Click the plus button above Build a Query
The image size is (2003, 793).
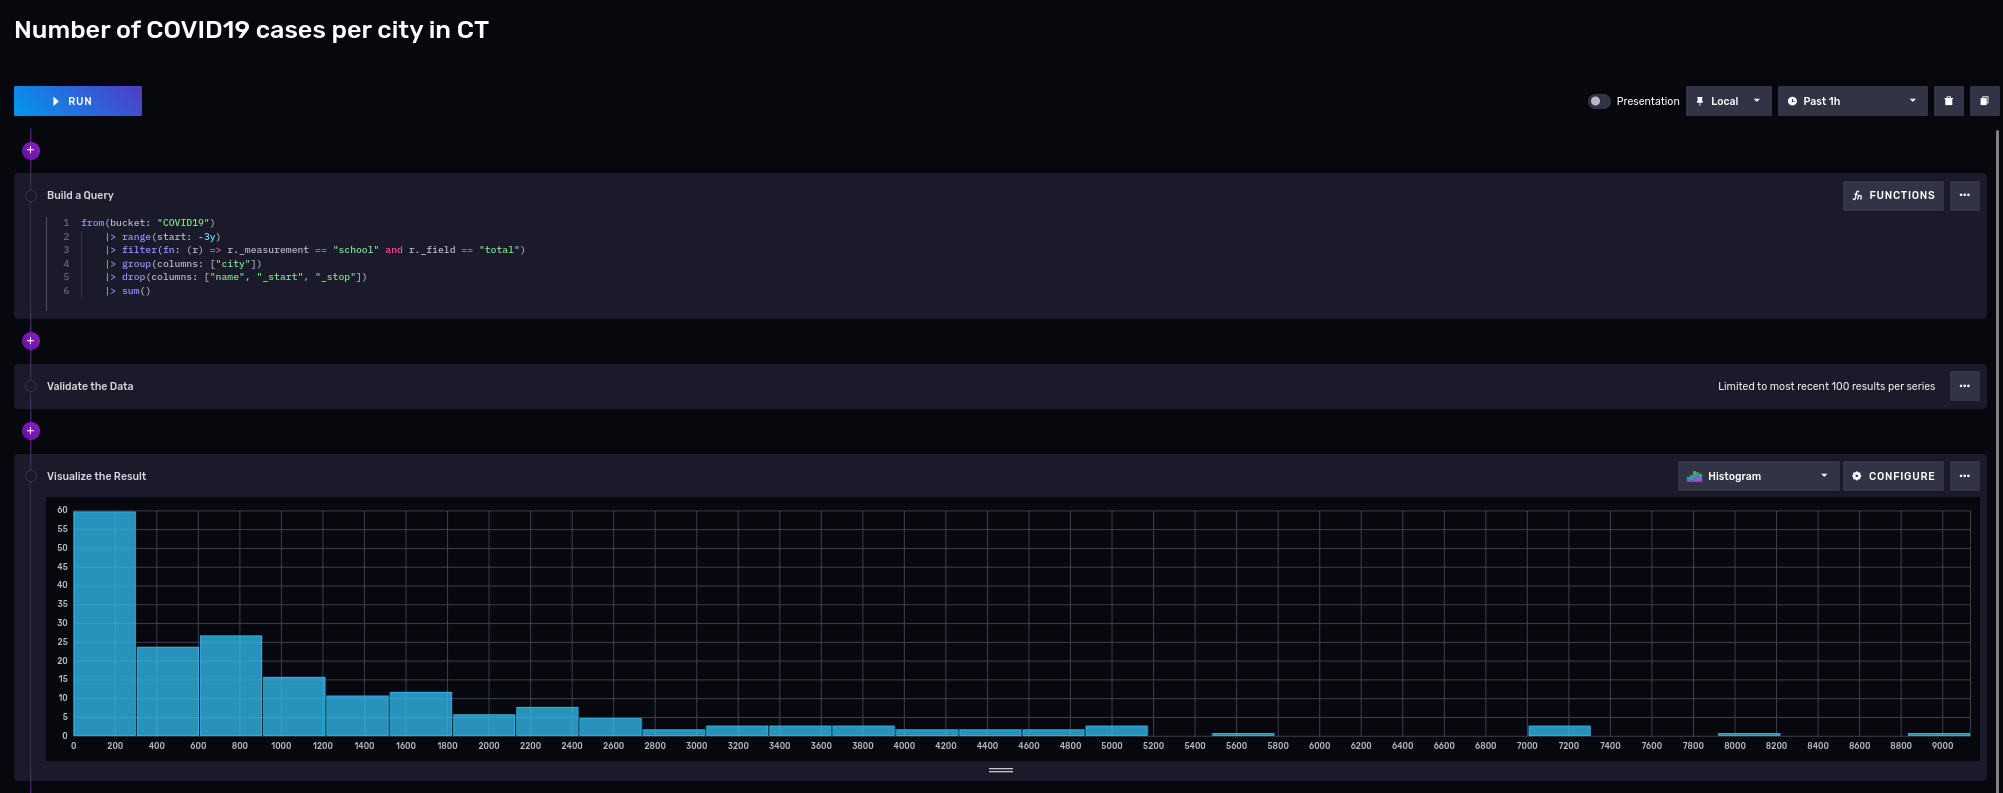coord(31,150)
